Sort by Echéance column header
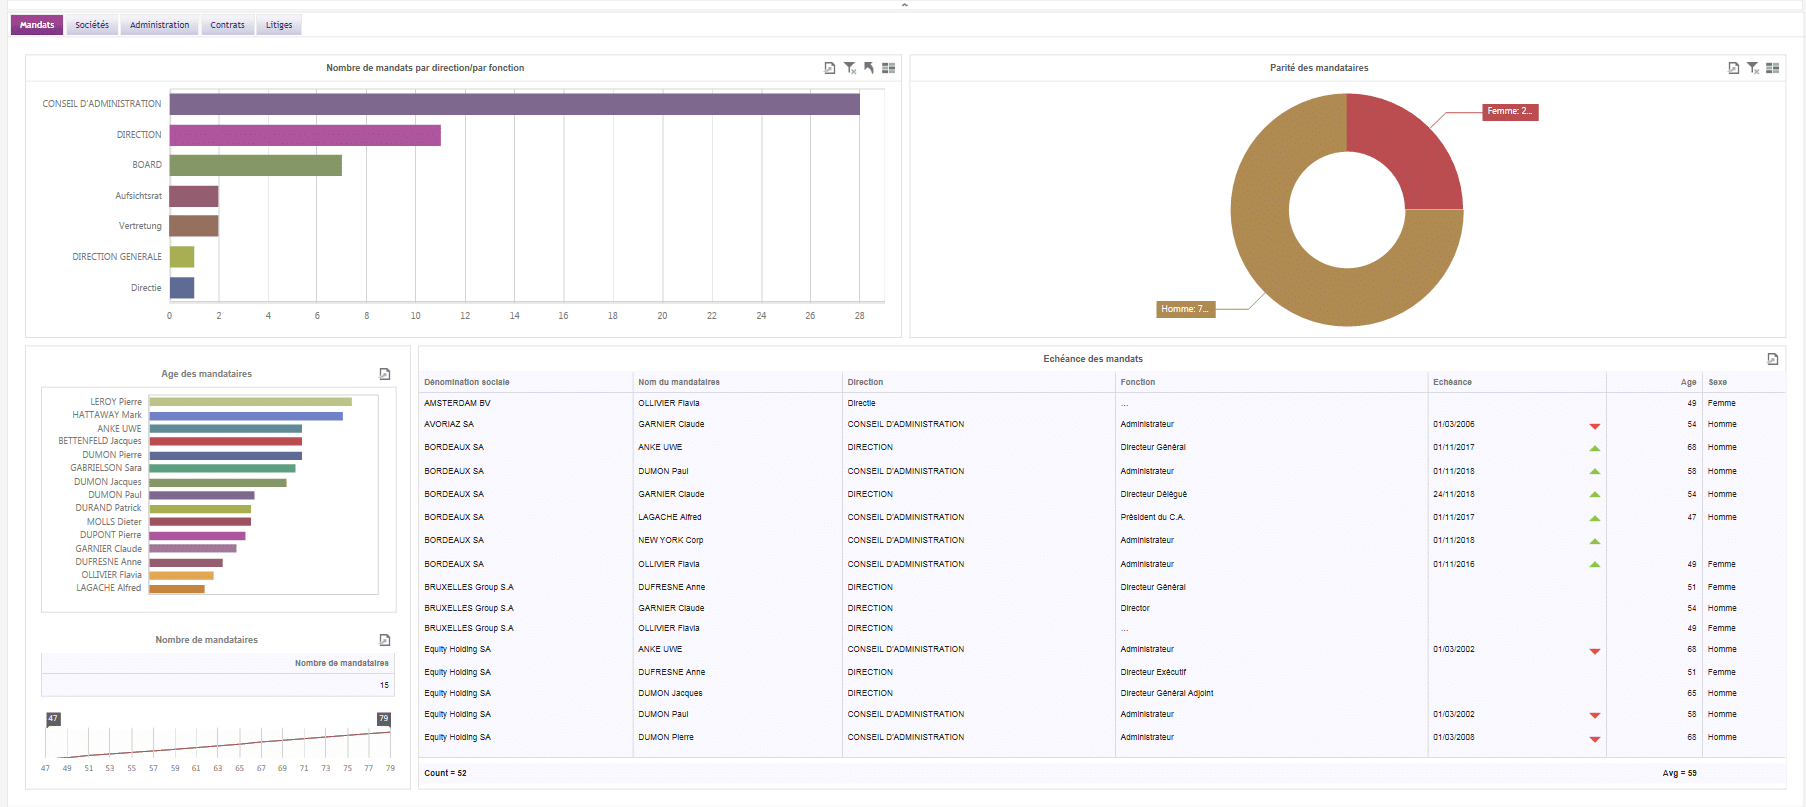1806x807 pixels. pos(1452,382)
